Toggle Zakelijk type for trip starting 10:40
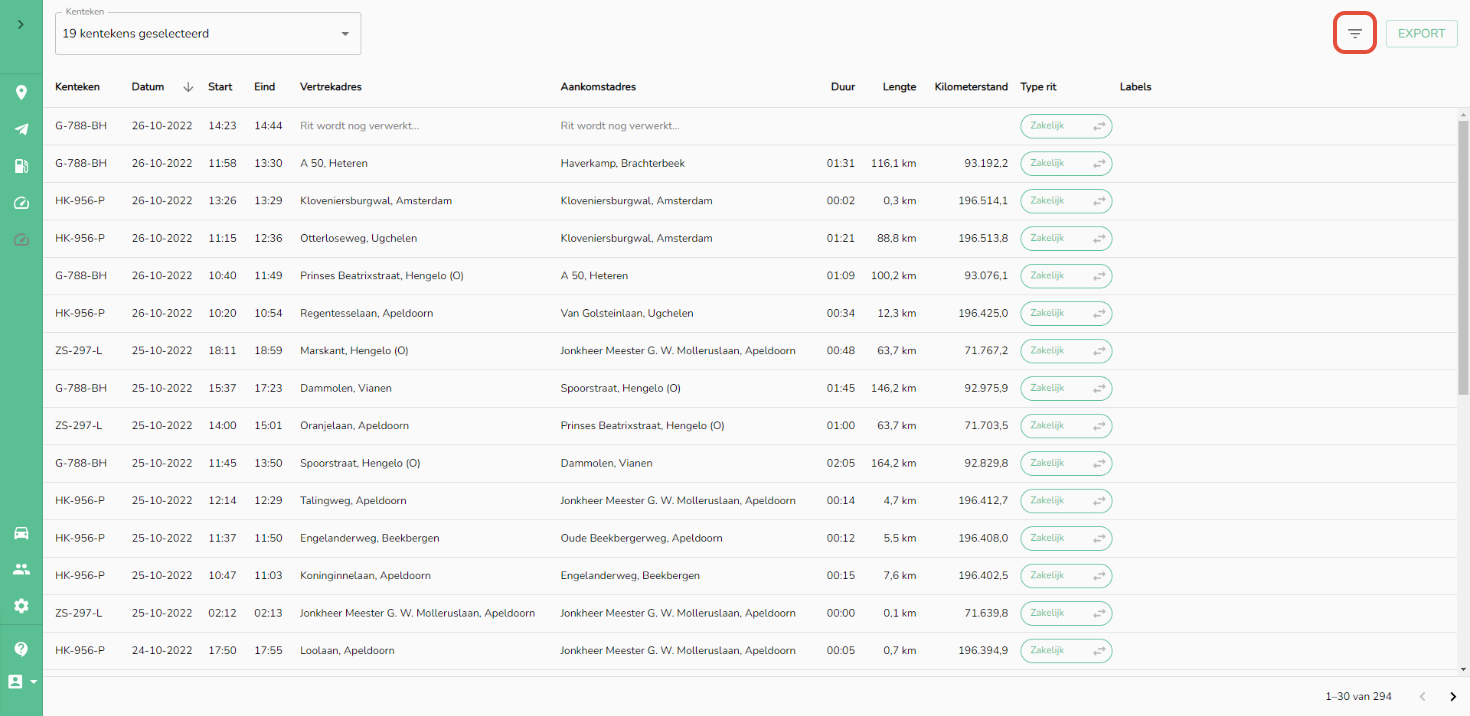 1066,276
